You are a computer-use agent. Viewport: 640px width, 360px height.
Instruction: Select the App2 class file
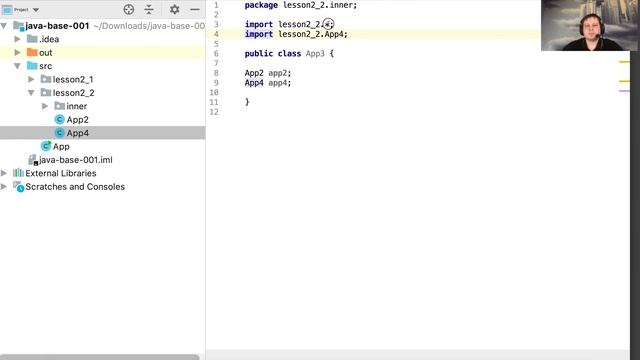click(x=78, y=120)
